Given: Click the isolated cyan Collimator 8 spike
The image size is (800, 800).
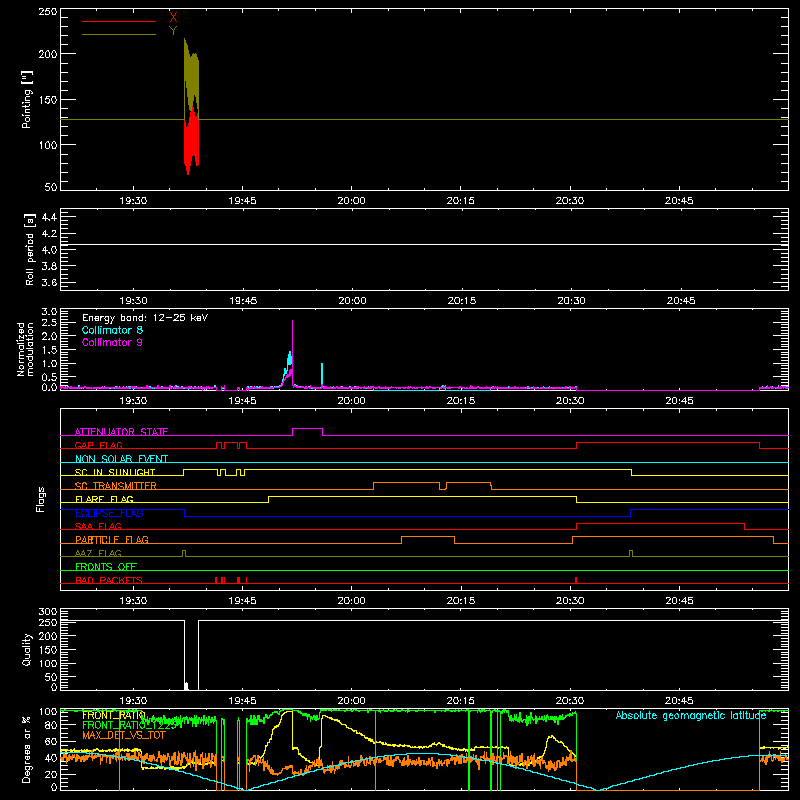Looking at the screenshot, I should 322,375.
